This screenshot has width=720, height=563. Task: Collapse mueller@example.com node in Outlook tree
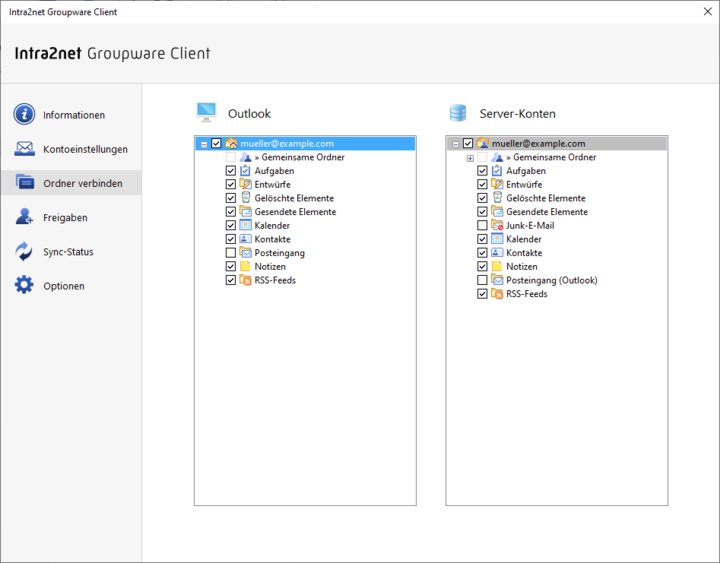pos(204,144)
